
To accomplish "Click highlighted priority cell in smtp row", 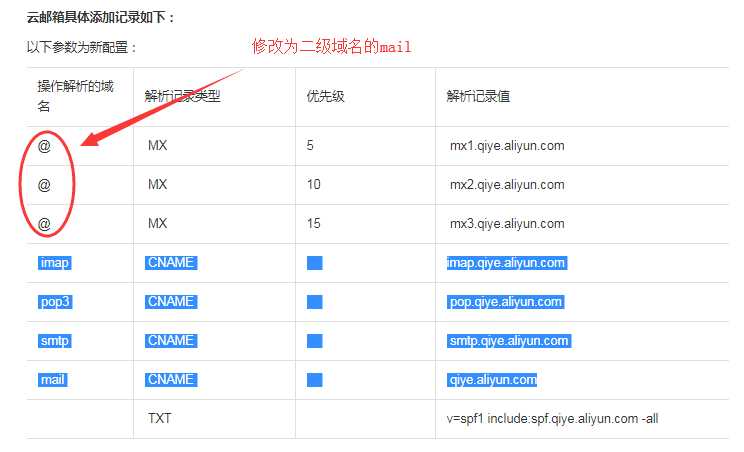I will coord(315,341).
